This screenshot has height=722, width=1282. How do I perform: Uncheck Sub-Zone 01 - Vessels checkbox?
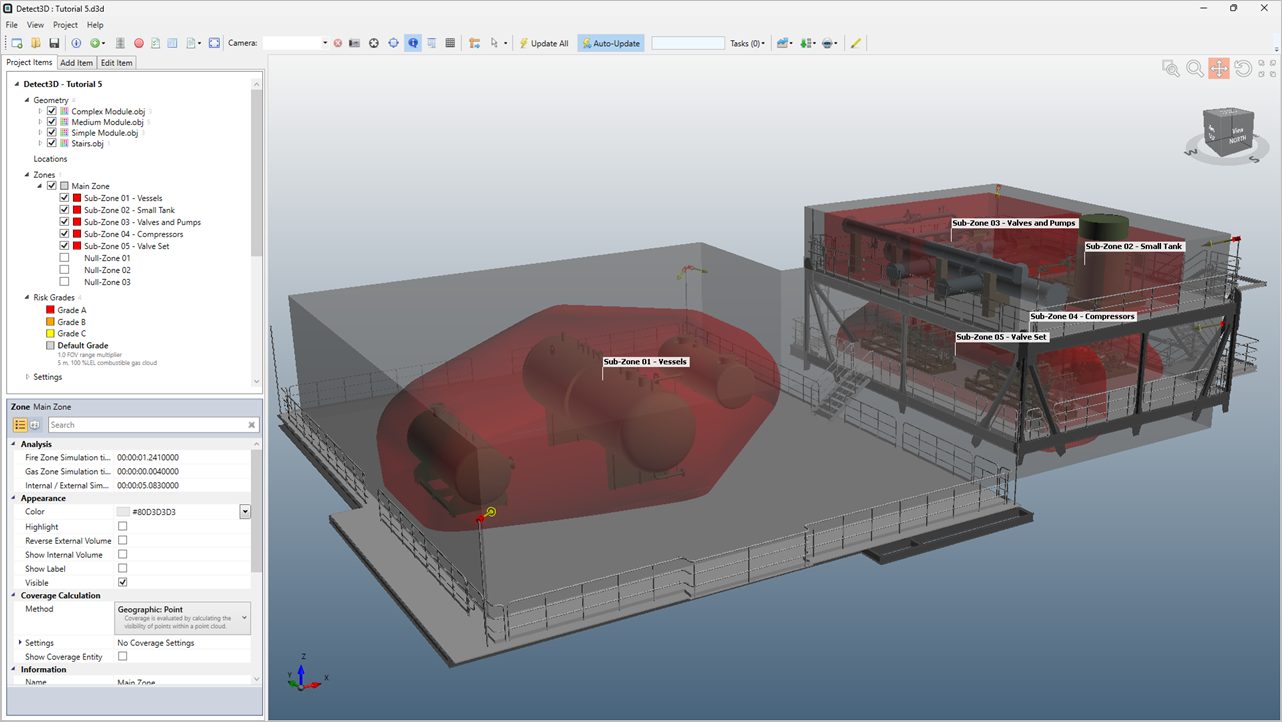[x=64, y=198]
